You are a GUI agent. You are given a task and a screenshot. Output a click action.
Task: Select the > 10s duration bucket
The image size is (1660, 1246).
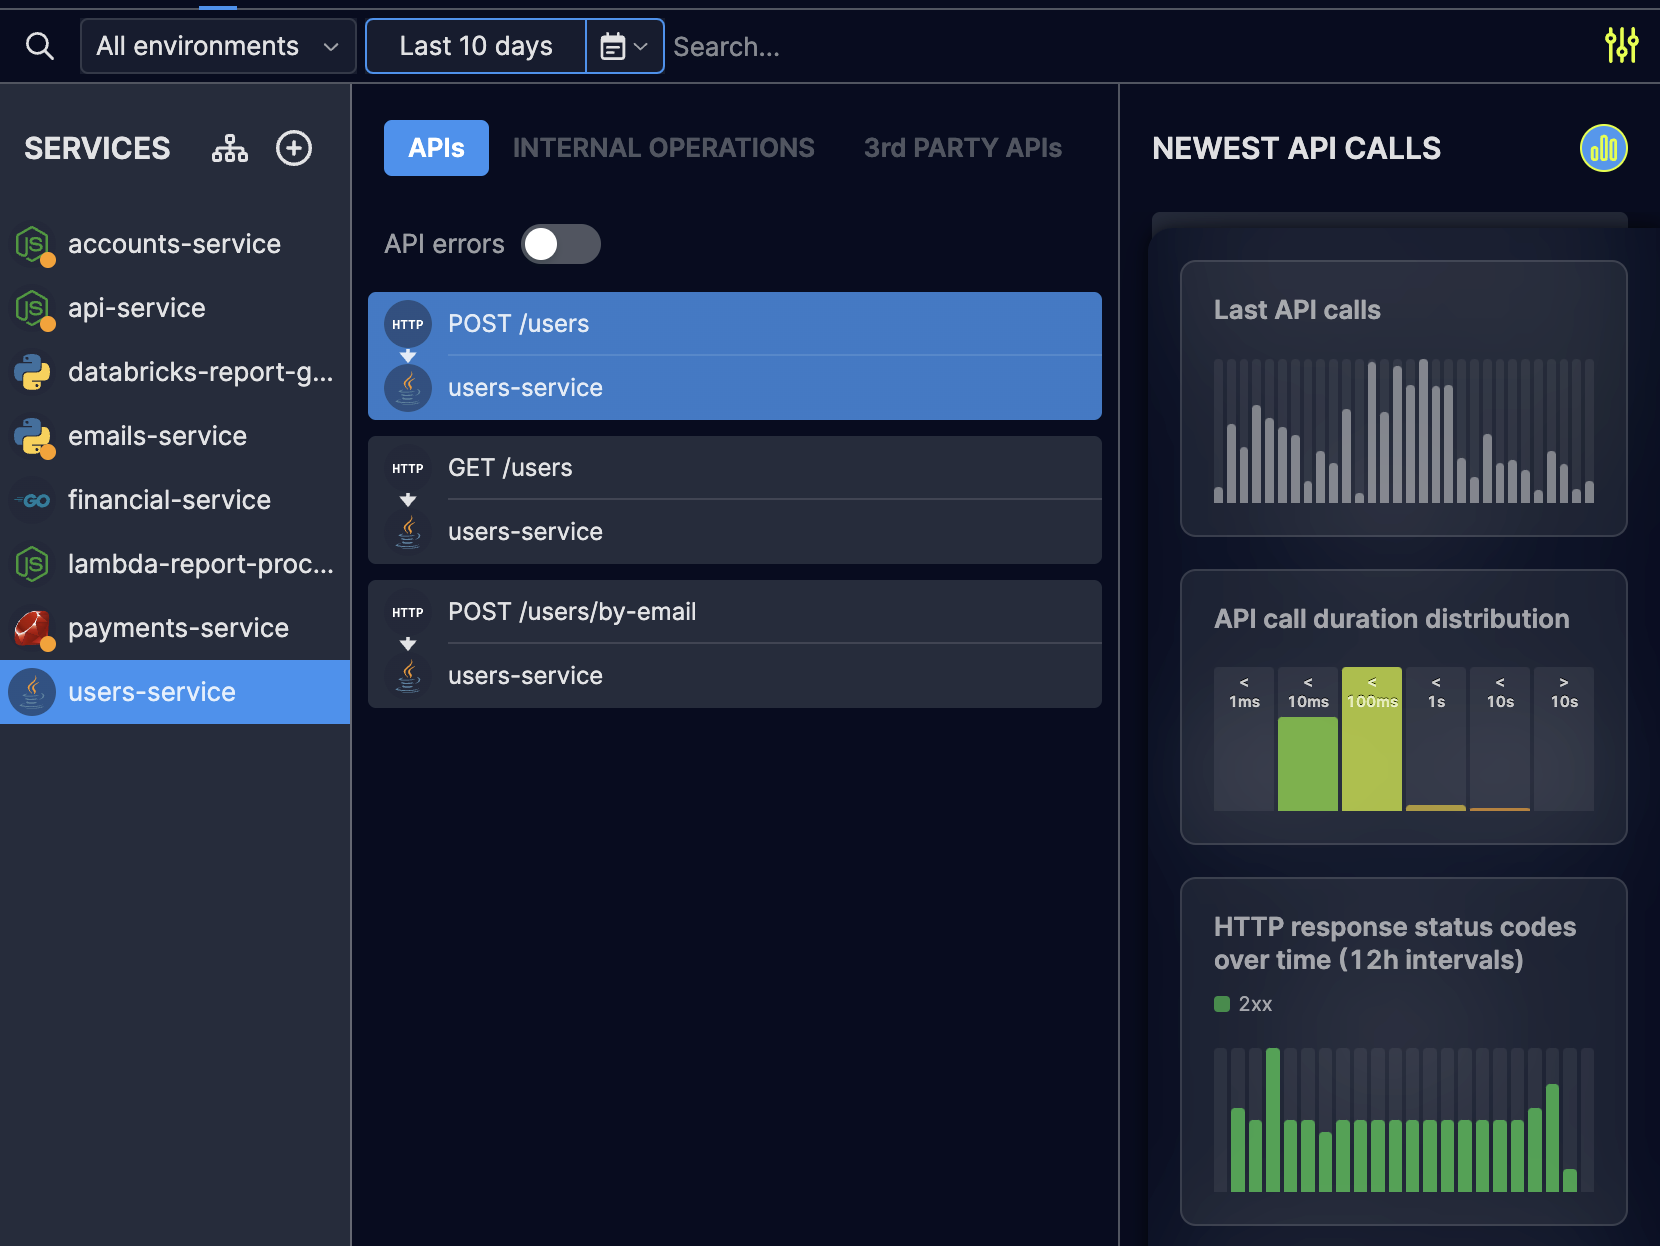pyautogui.click(x=1564, y=739)
